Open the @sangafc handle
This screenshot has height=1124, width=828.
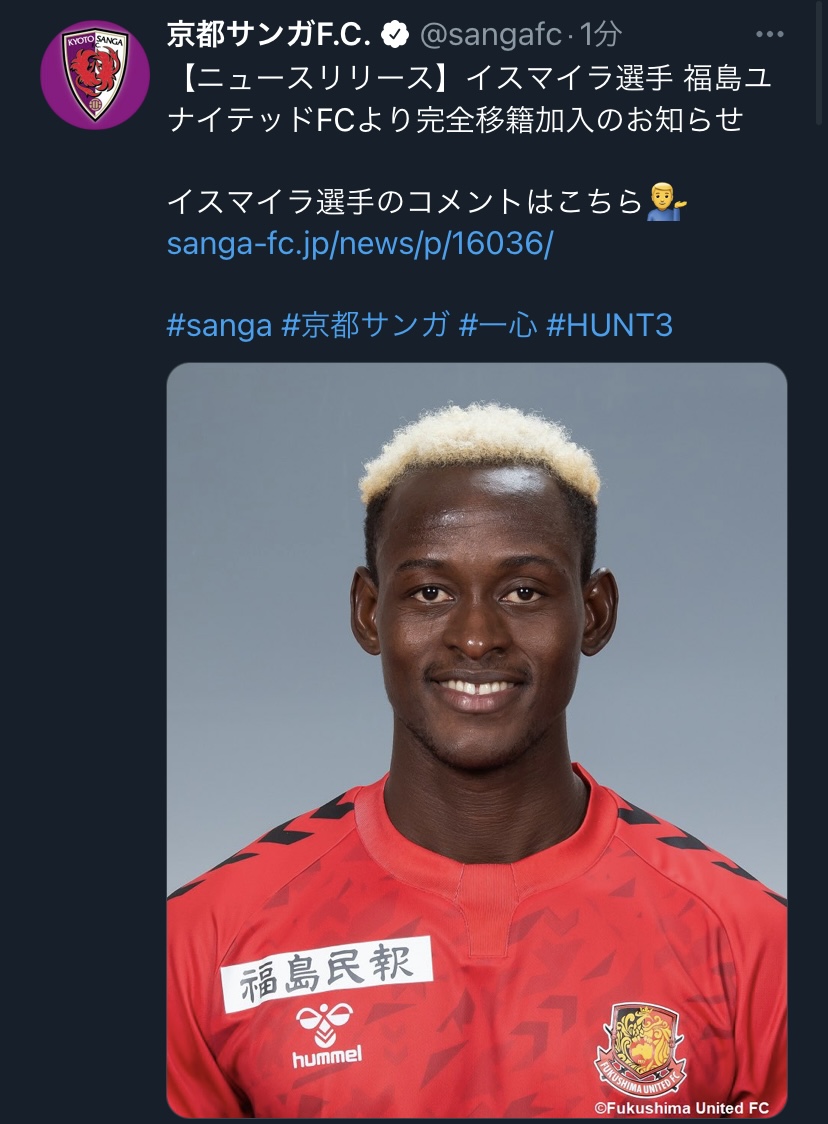pyautogui.click(x=490, y=34)
